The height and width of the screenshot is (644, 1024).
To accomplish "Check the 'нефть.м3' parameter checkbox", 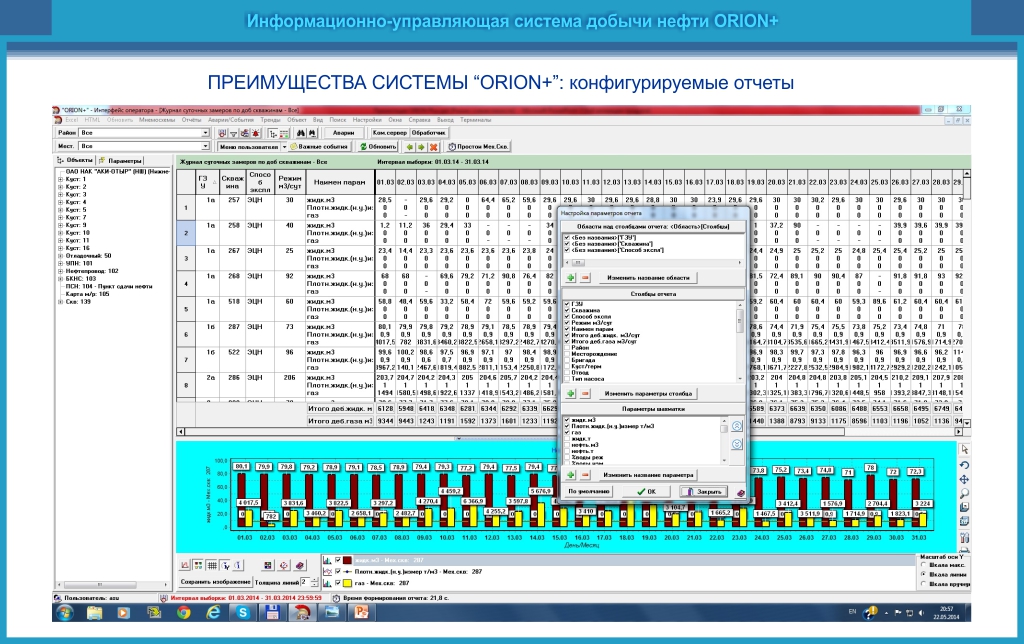I will [567, 445].
